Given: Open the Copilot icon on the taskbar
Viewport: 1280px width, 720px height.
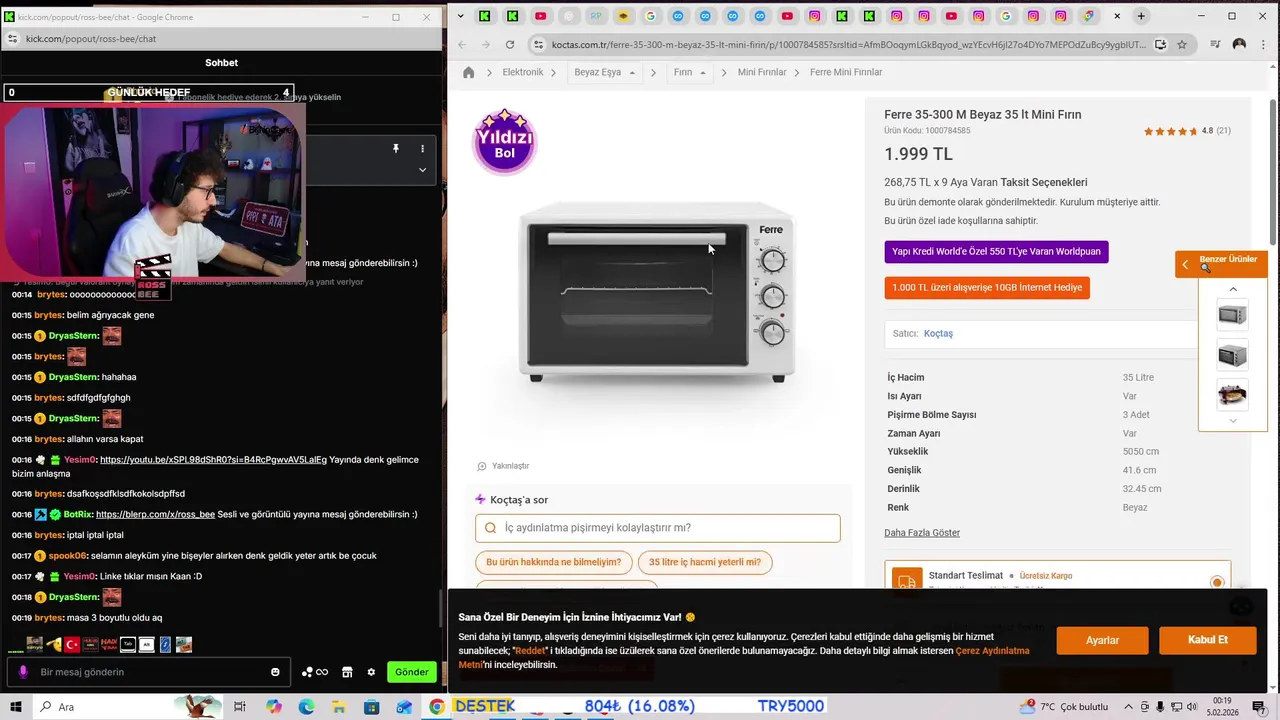Looking at the screenshot, I should click(x=274, y=707).
